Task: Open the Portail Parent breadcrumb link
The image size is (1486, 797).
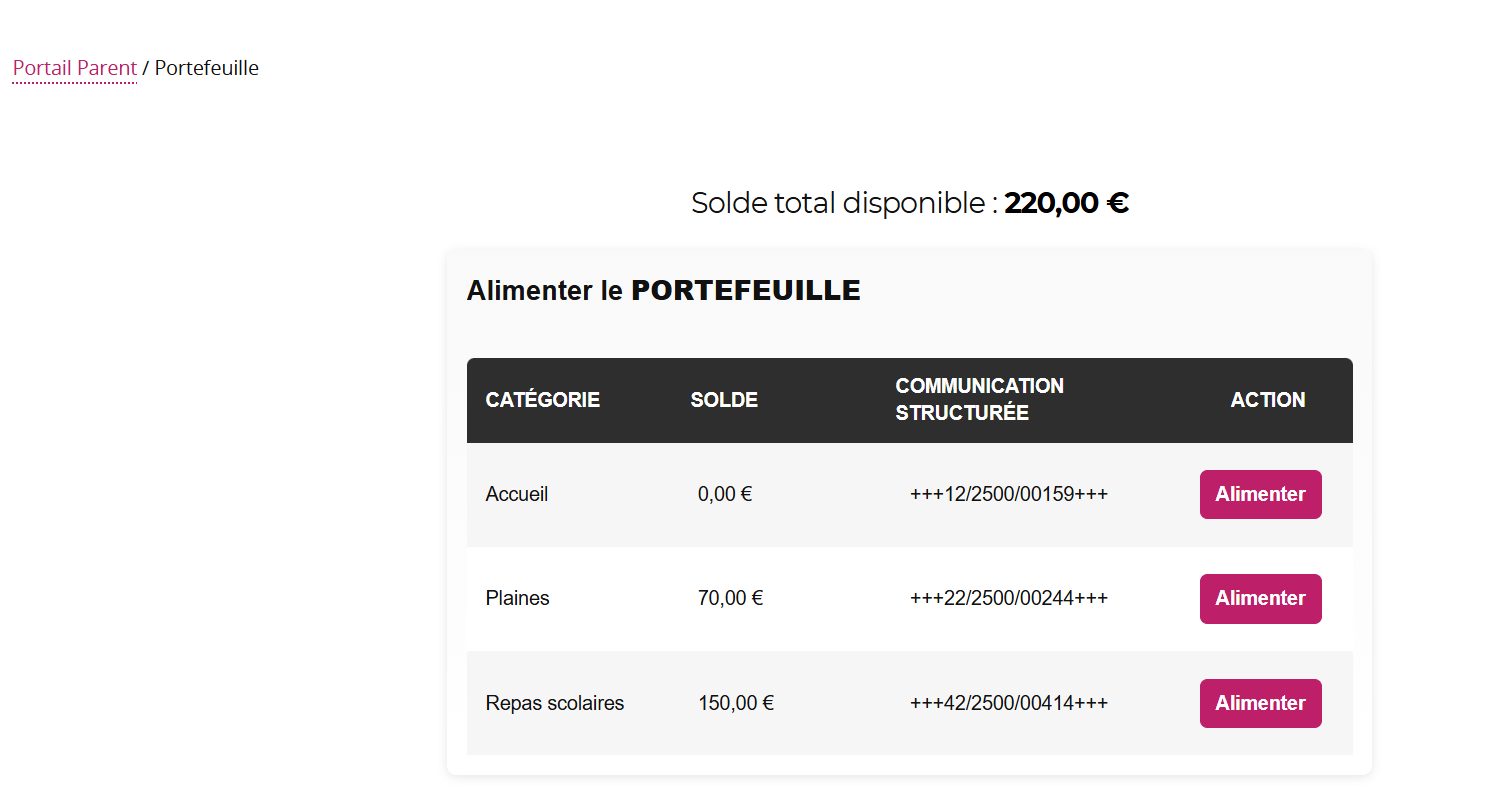Action: [x=74, y=68]
